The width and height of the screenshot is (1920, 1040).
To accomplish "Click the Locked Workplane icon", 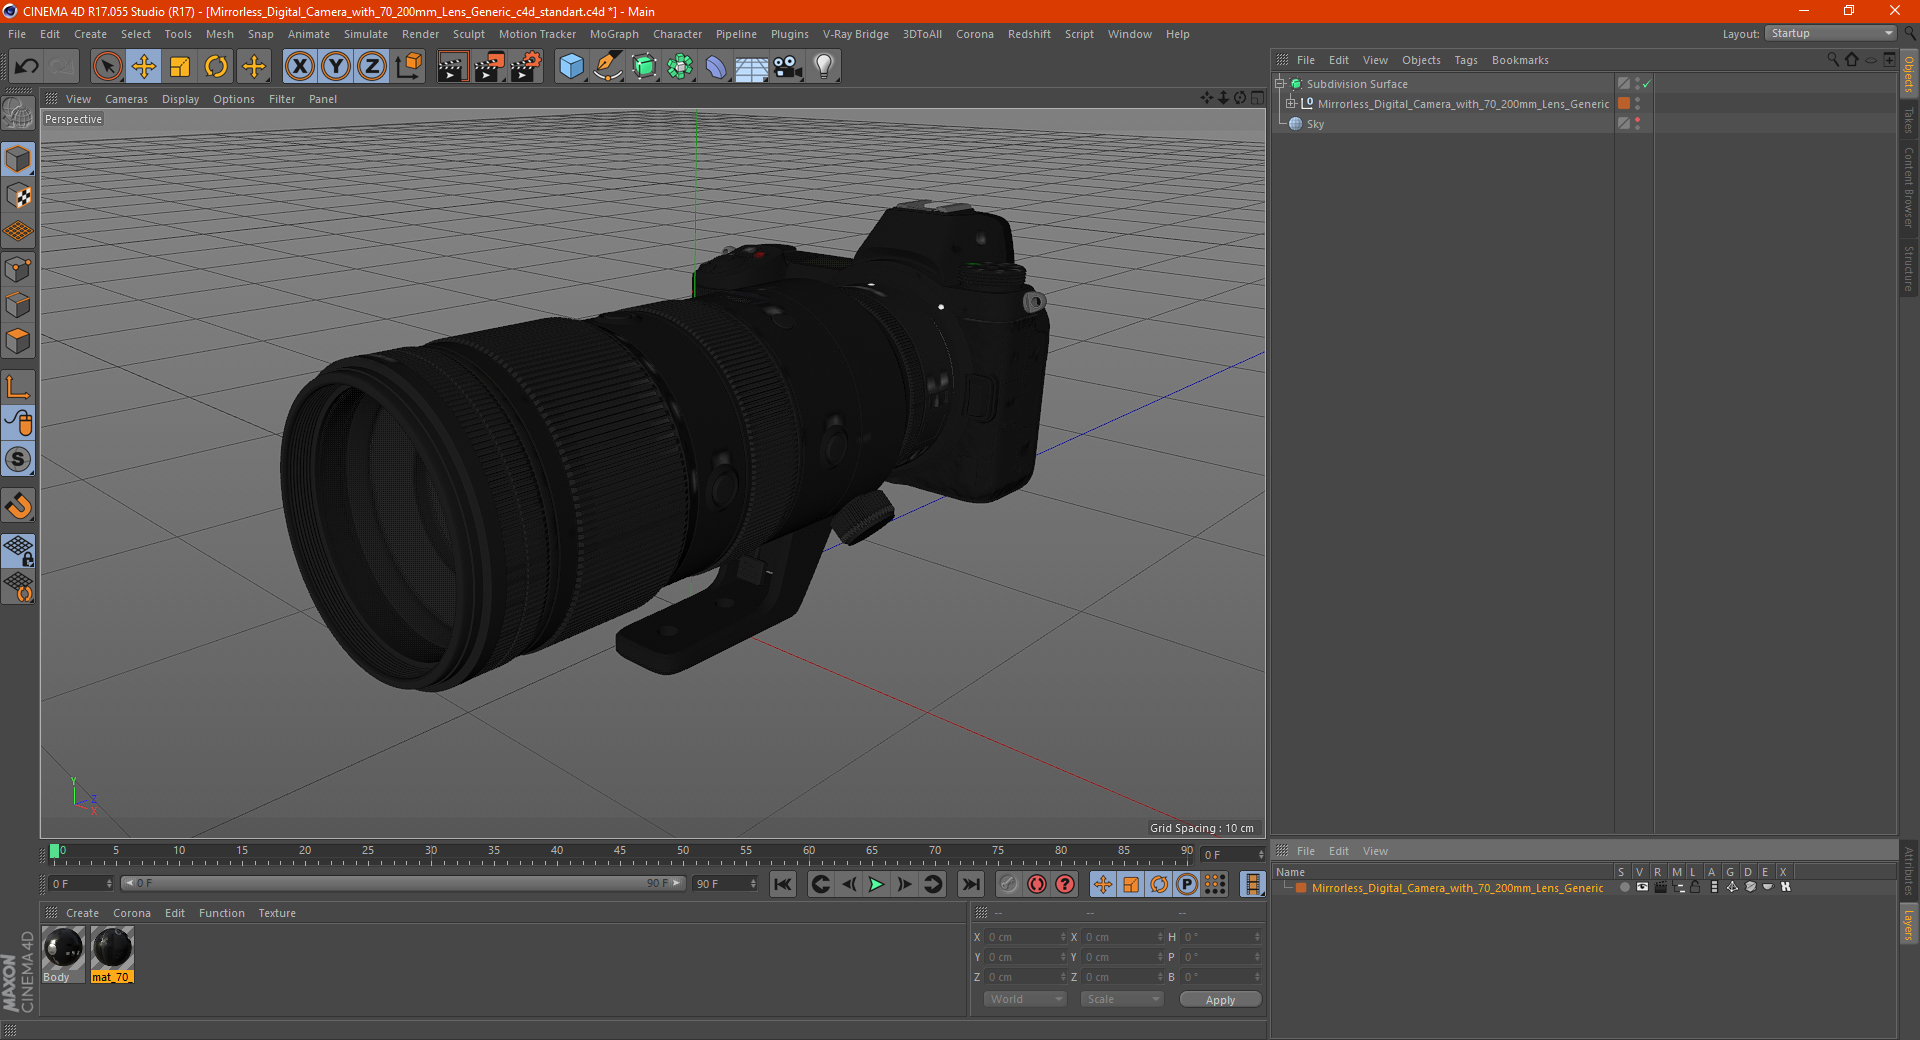I will (18, 551).
